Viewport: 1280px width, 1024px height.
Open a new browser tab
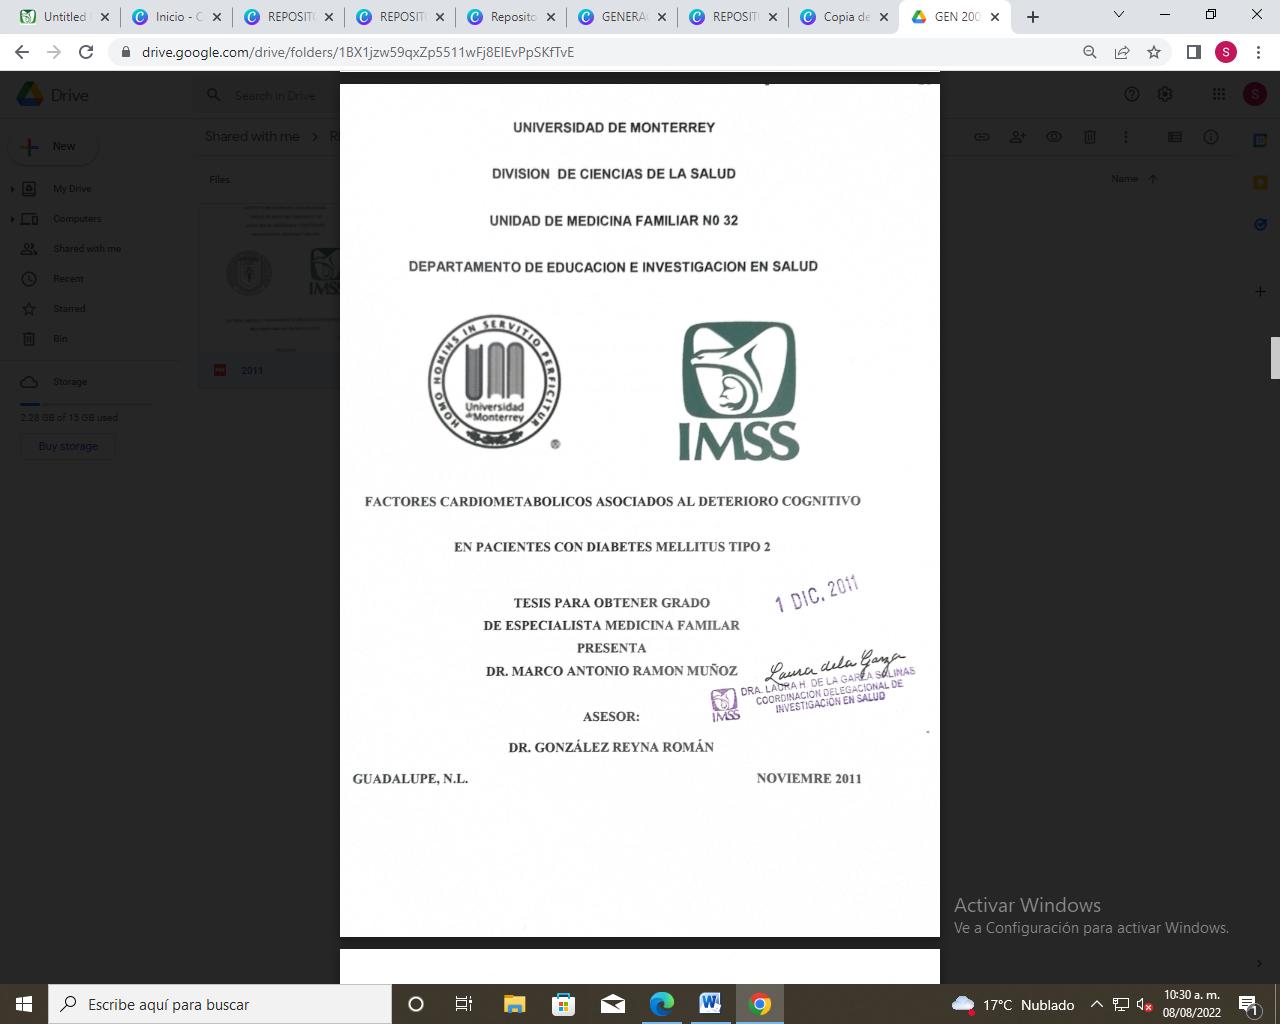1033,16
